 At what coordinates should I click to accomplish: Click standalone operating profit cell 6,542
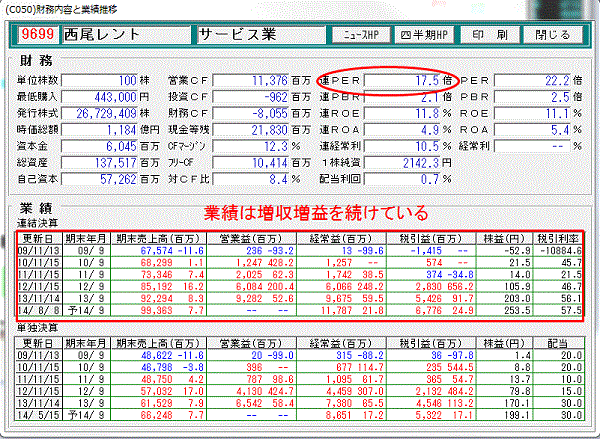coord(249,403)
